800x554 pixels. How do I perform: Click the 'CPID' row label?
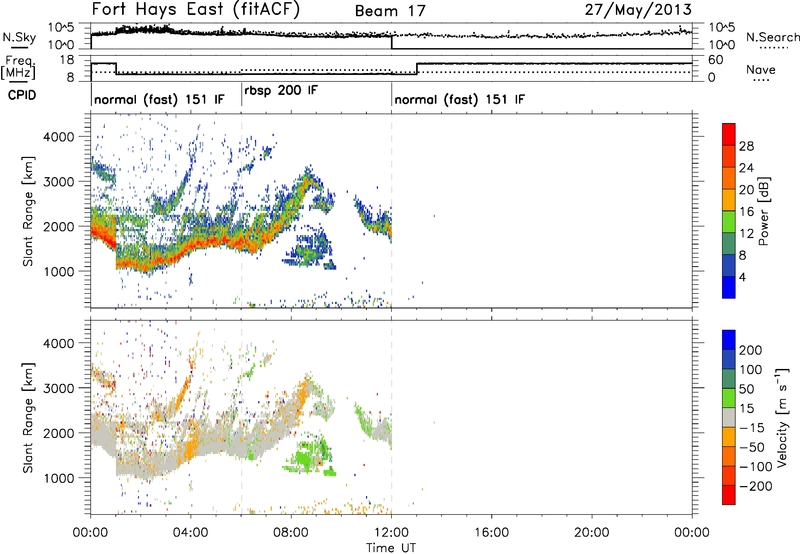point(22,95)
